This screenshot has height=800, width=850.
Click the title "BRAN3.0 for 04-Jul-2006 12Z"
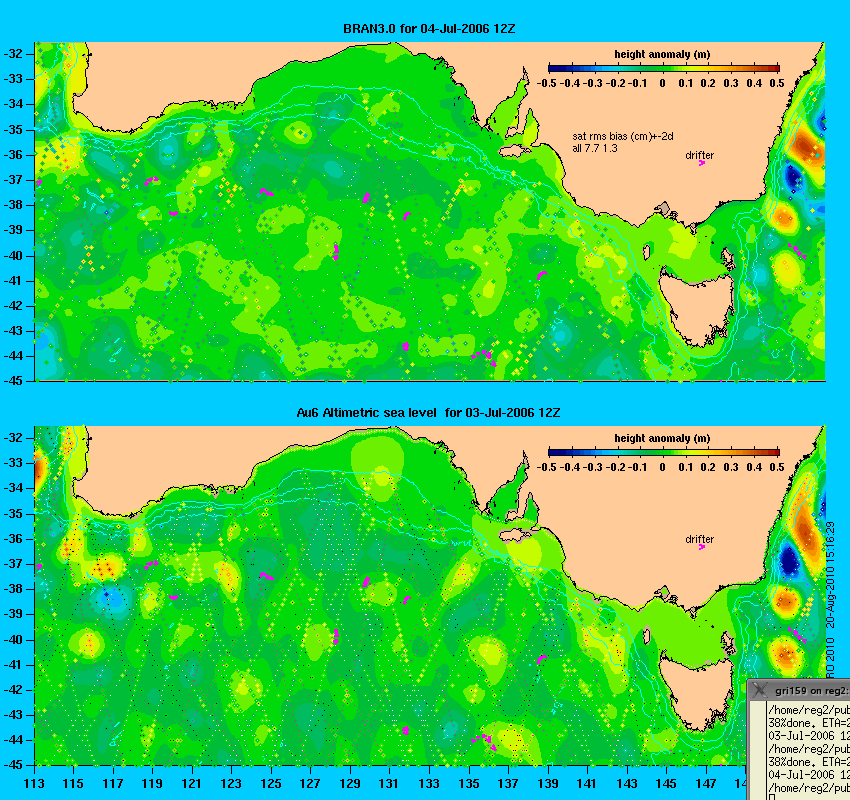(x=429, y=29)
